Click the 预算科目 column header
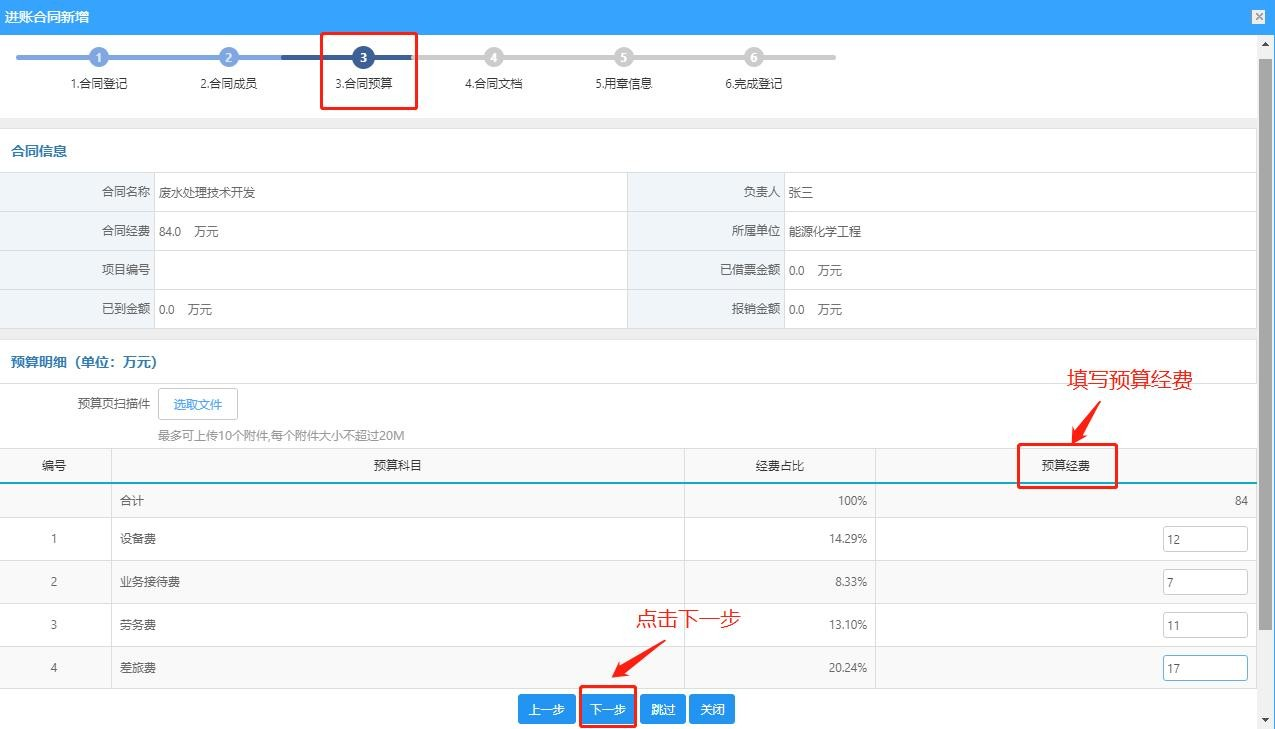This screenshot has height=729, width=1275. tap(398, 466)
